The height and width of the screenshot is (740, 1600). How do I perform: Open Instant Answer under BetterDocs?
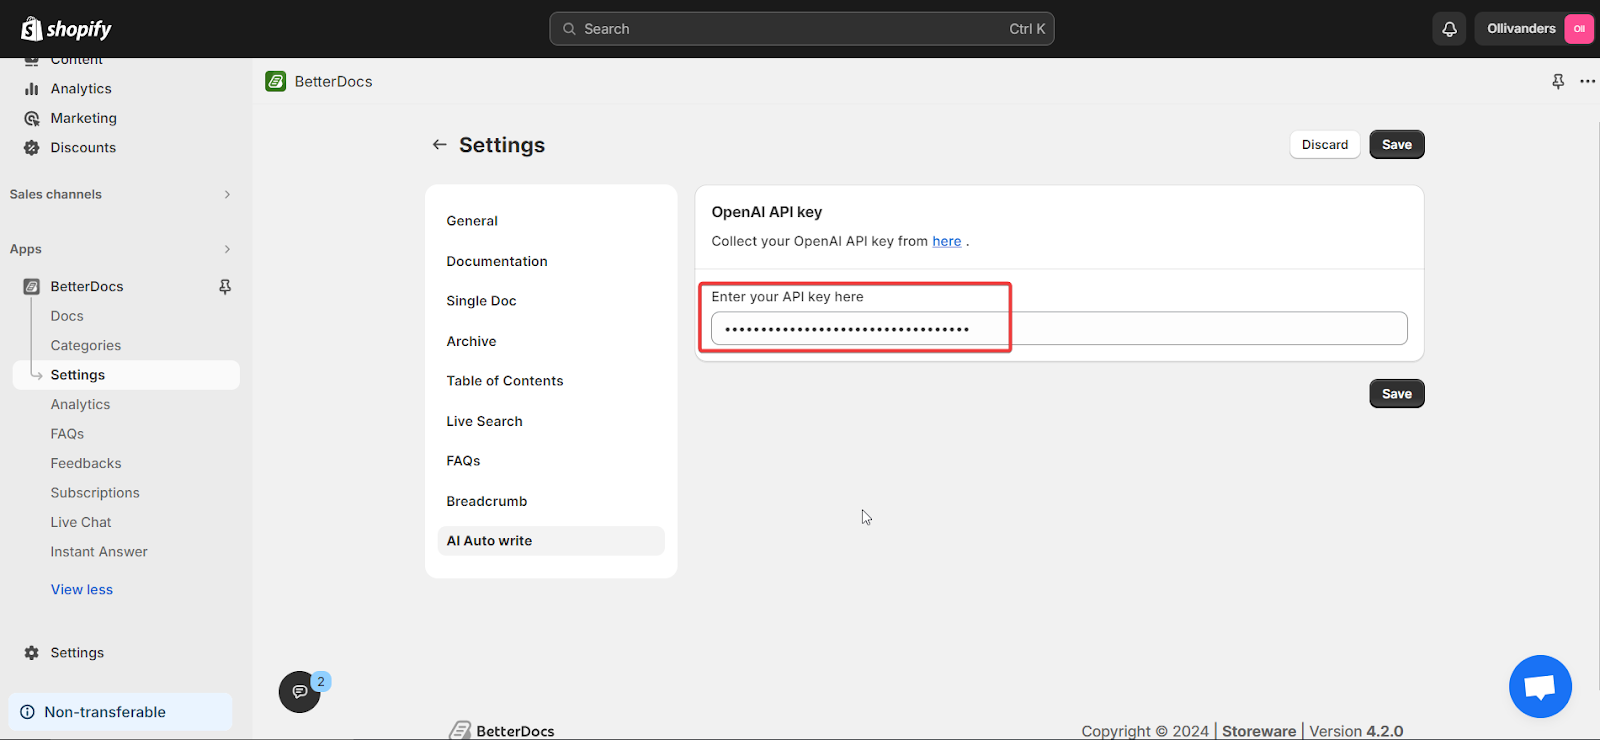[x=99, y=552]
